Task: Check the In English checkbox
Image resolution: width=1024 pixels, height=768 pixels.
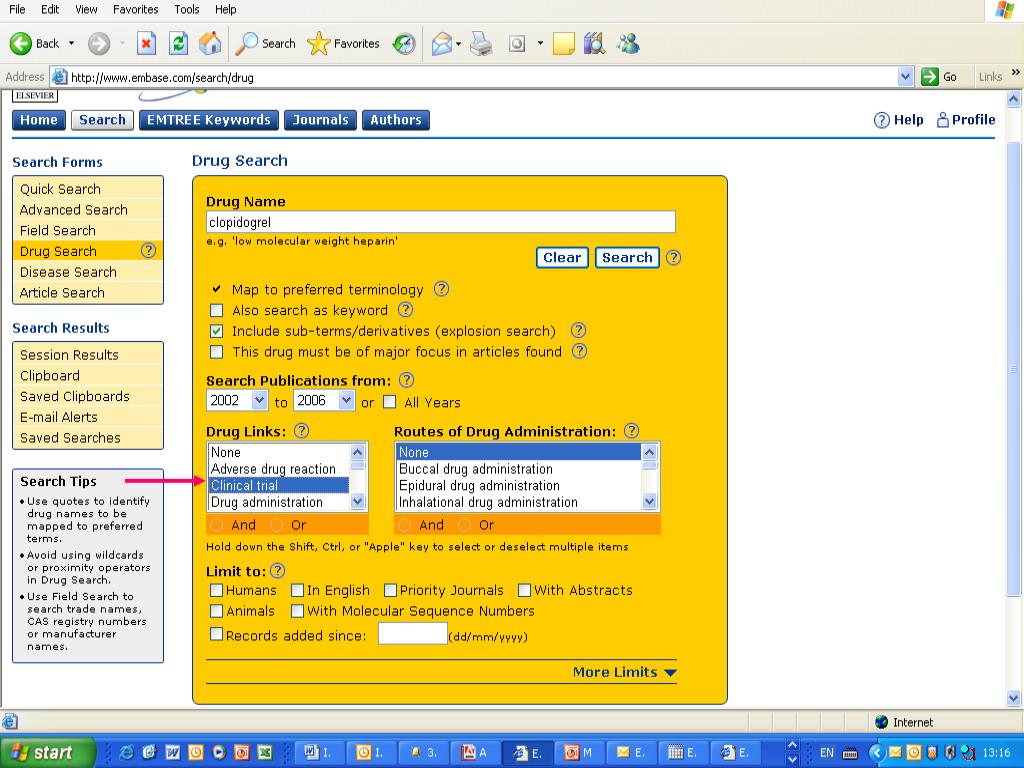Action: click(x=297, y=590)
